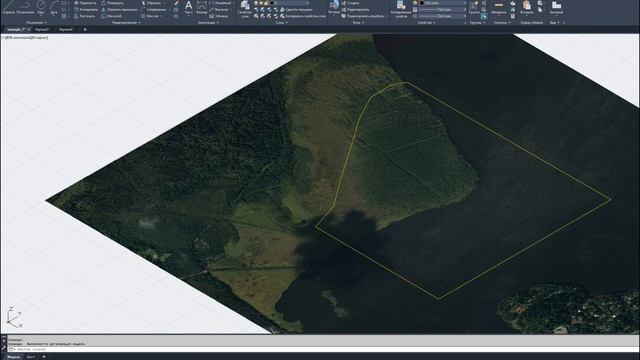Select the Отрезок (Line) tool
The width and height of the screenshot is (640, 360).
8,7
